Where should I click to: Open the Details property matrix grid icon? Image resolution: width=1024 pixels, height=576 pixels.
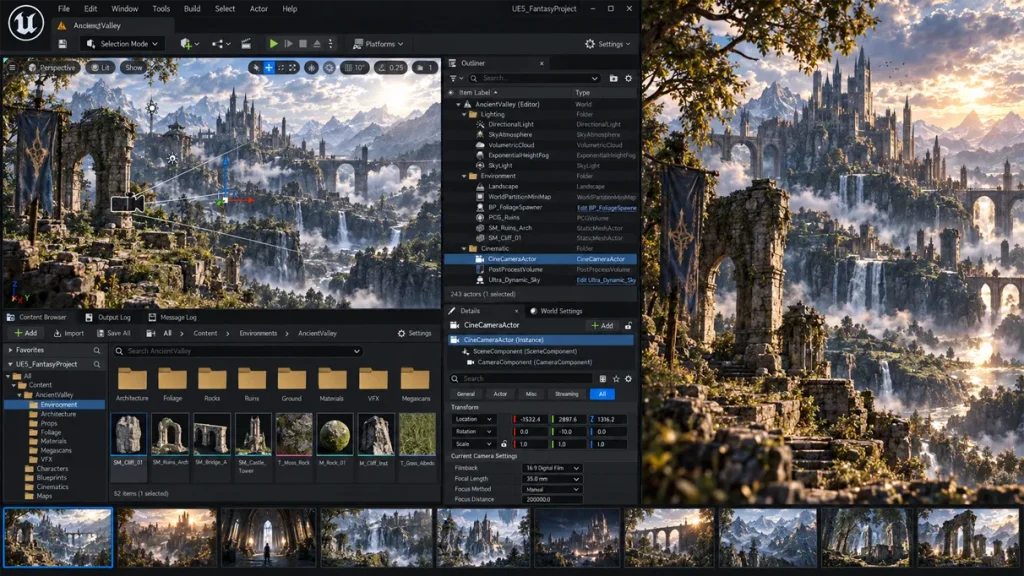pos(602,379)
